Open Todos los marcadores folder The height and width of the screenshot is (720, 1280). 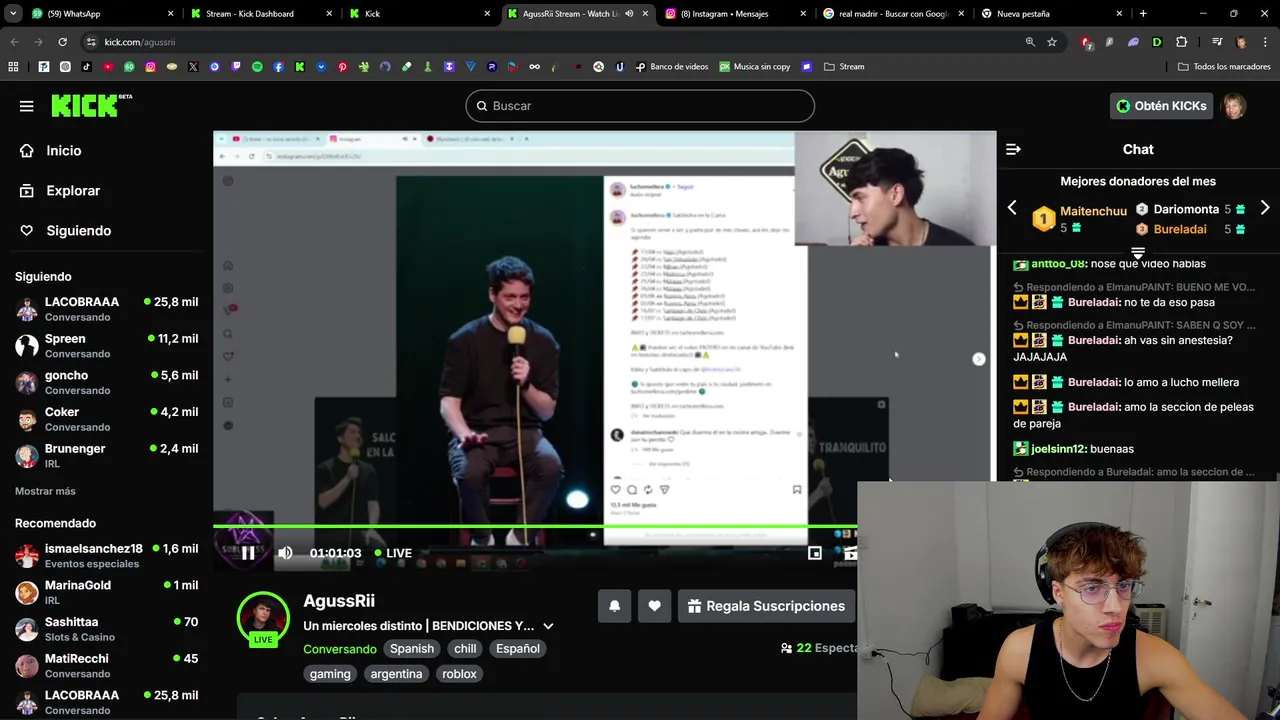1224,67
